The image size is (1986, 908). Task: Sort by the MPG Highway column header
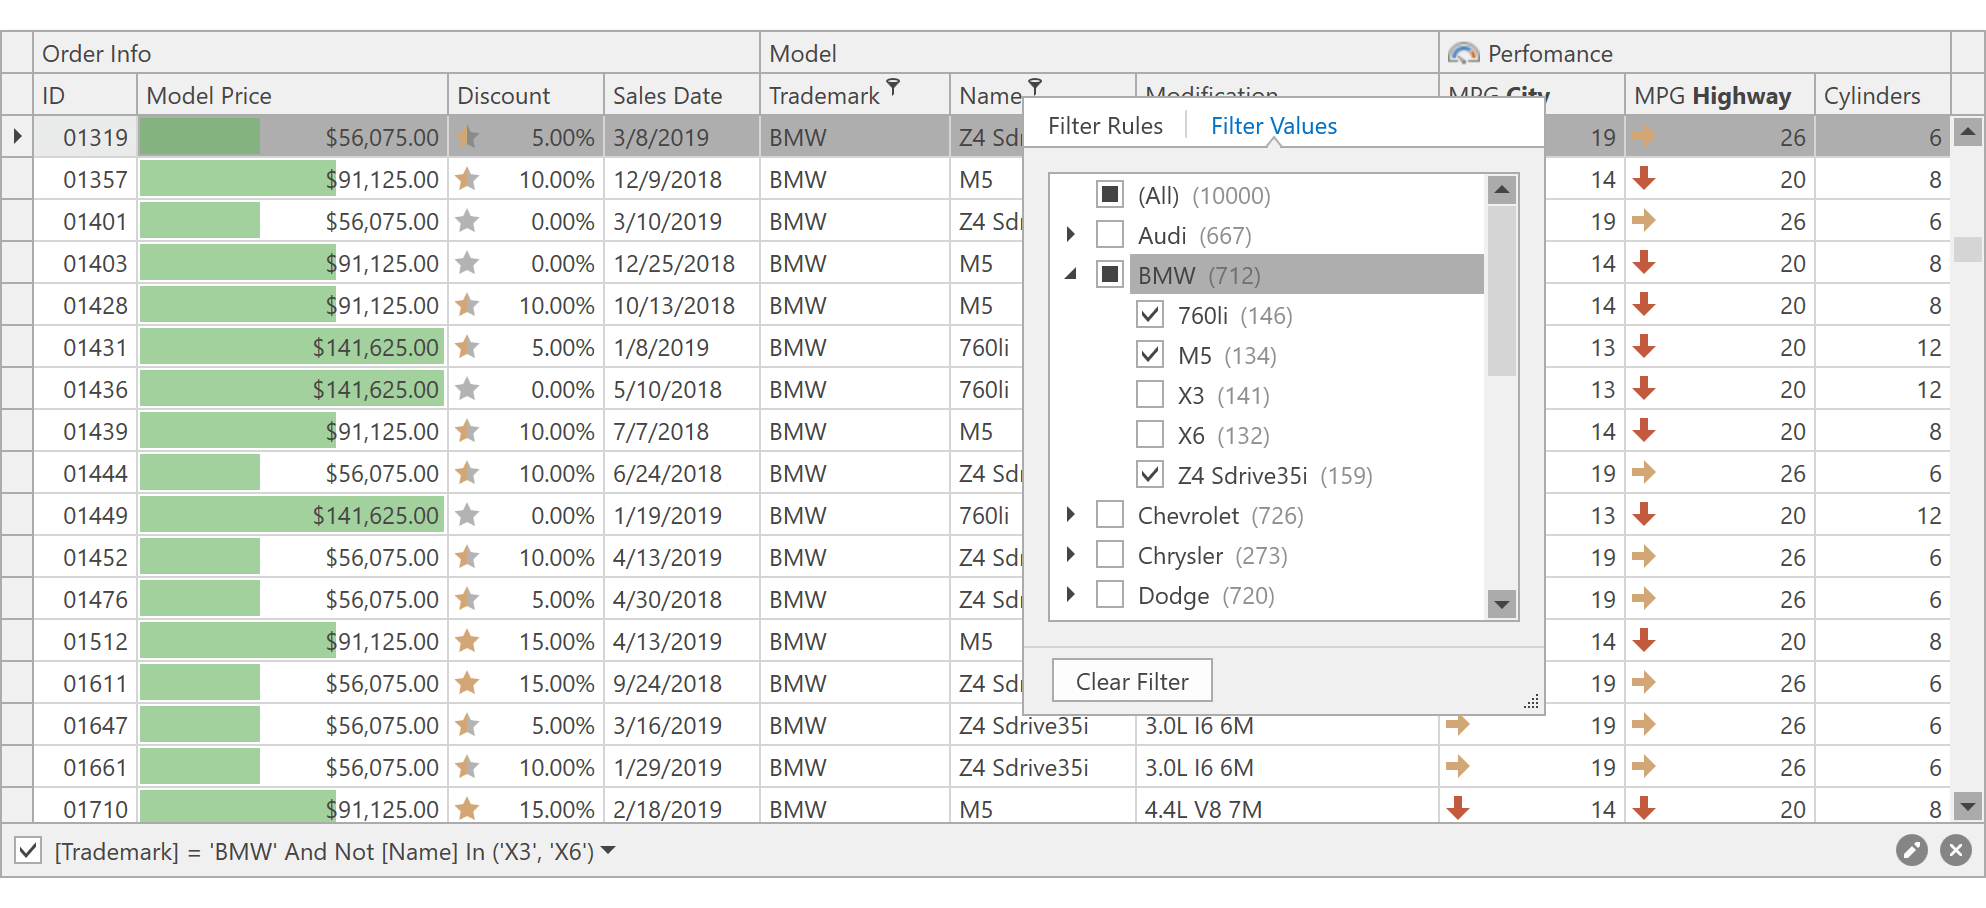point(1720,95)
